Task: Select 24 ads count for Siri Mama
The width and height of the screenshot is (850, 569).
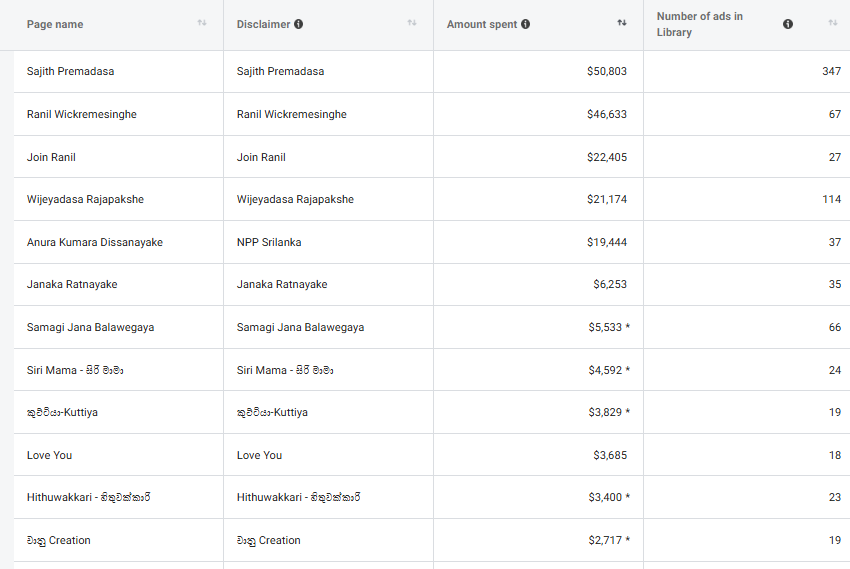Action: click(835, 370)
